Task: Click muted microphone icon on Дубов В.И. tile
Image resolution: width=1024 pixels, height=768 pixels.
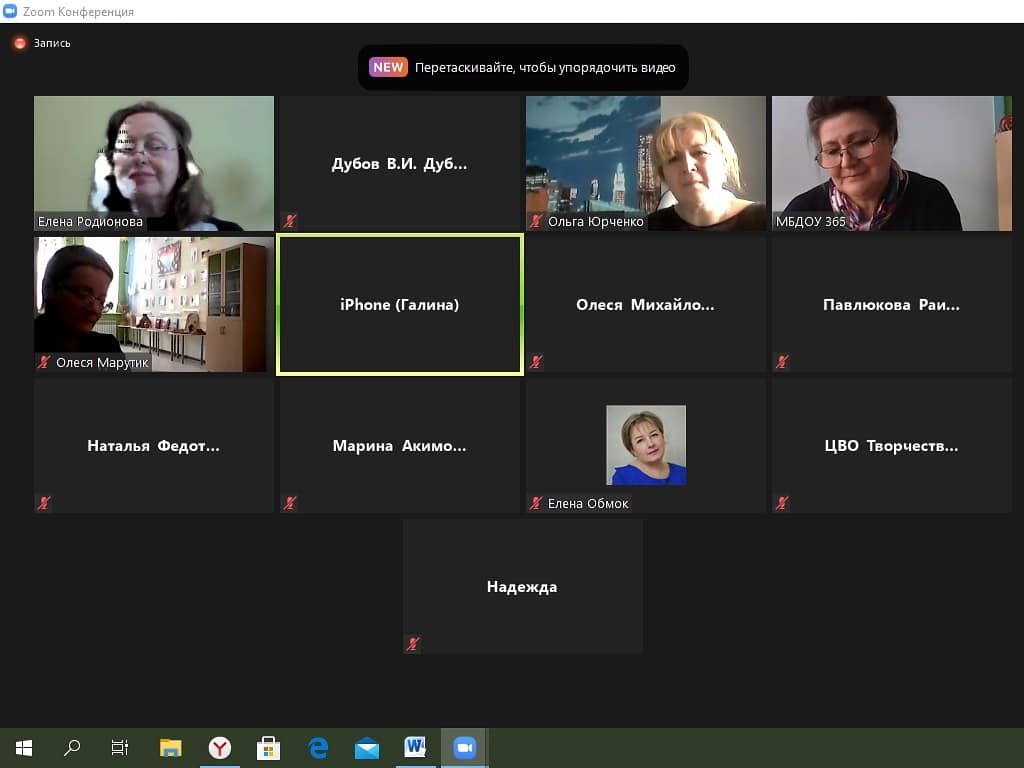Action: tap(290, 221)
